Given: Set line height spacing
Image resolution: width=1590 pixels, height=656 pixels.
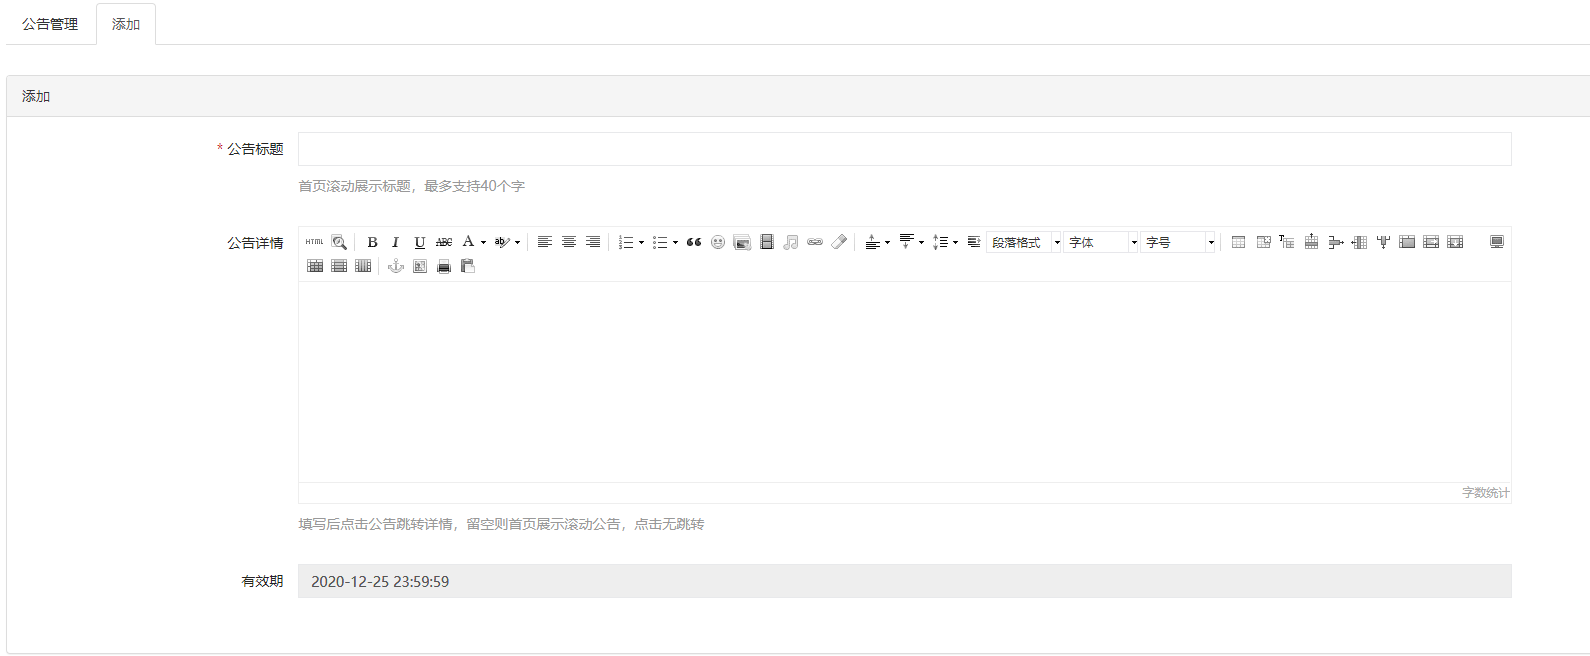Looking at the screenshot, I should pyautogui.click(x=940, y=242).
